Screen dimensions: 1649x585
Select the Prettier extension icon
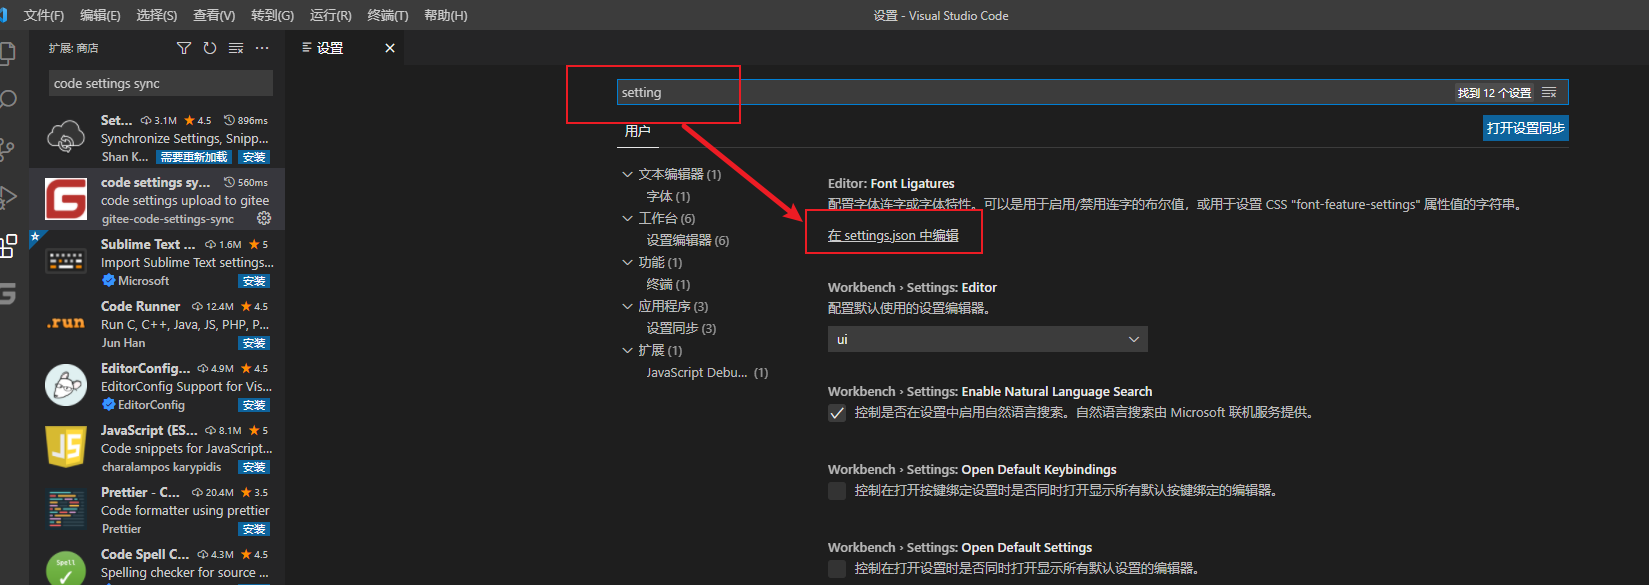66,509
